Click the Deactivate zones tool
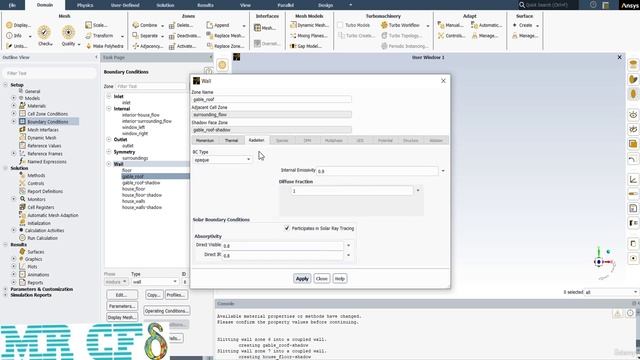The height and width of the screenshot is (360, 640). (x=184, y=36)
